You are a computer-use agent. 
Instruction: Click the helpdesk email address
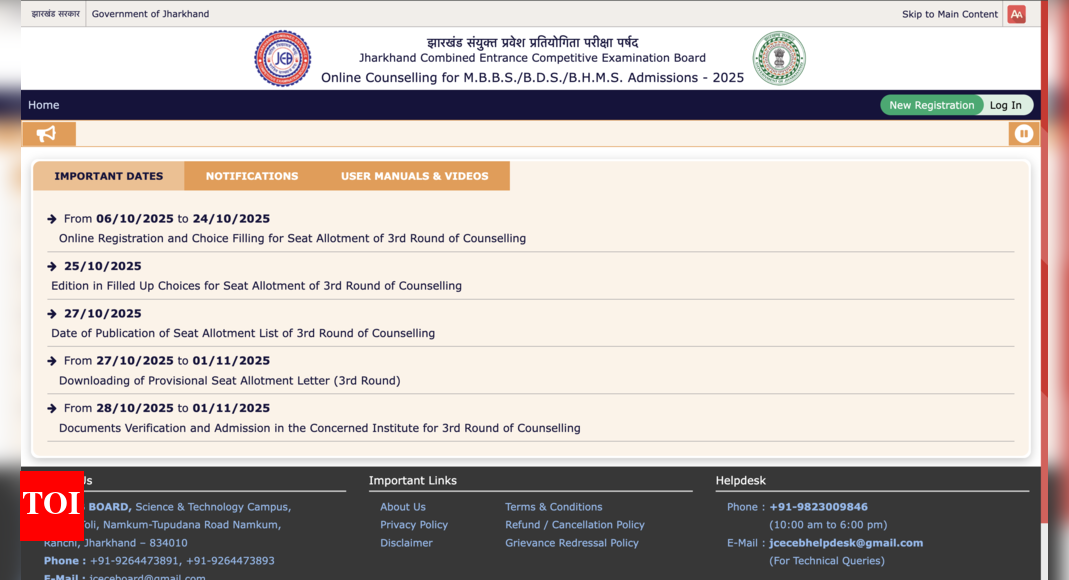coord(845,543)
